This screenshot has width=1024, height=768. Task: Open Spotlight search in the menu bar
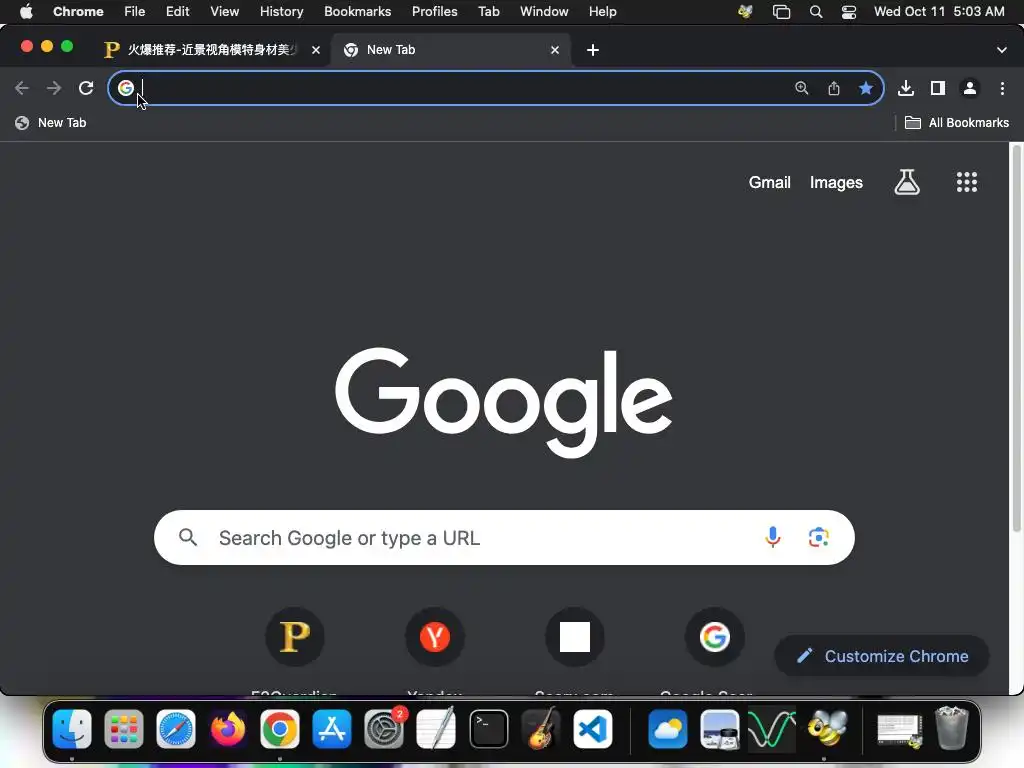816,12
